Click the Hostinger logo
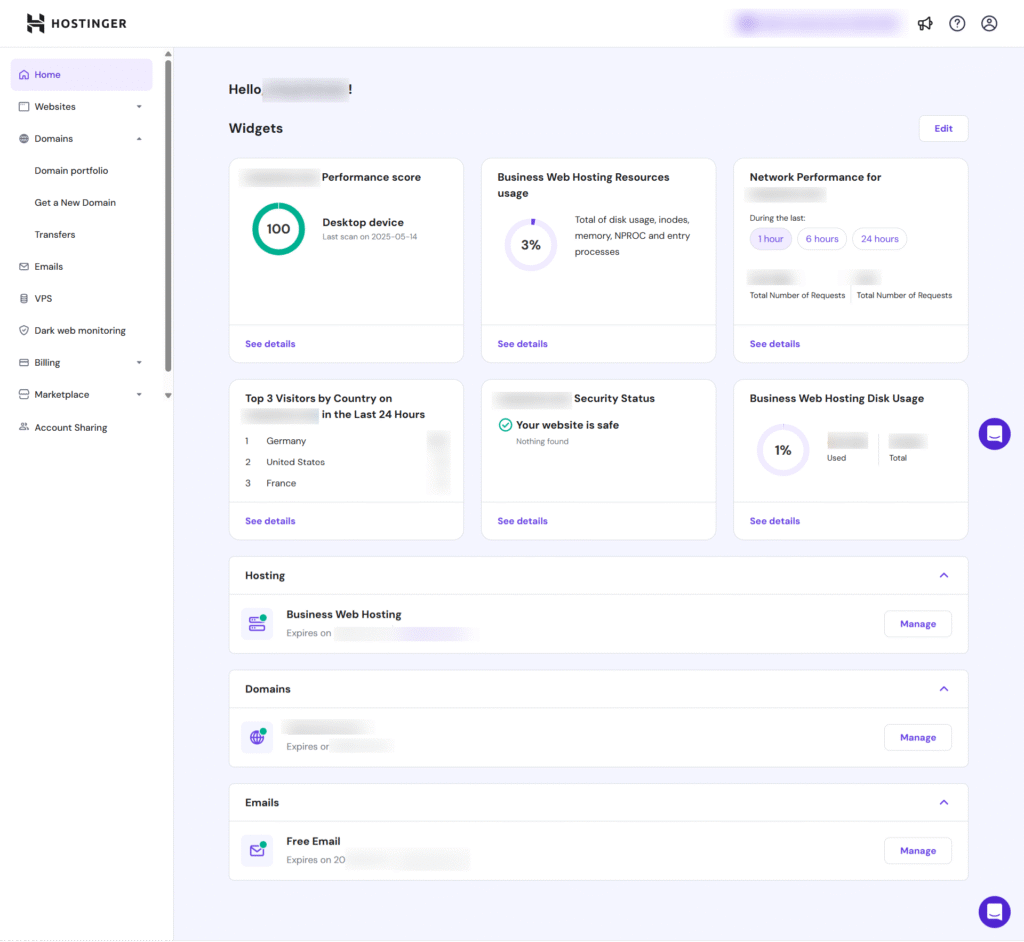1024x942 pixels. point(76,24)
